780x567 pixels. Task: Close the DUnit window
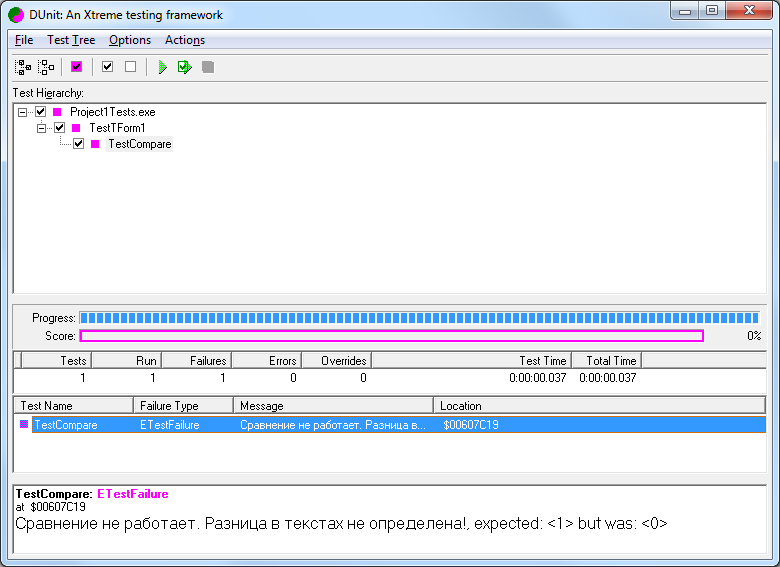coord(749,10)
